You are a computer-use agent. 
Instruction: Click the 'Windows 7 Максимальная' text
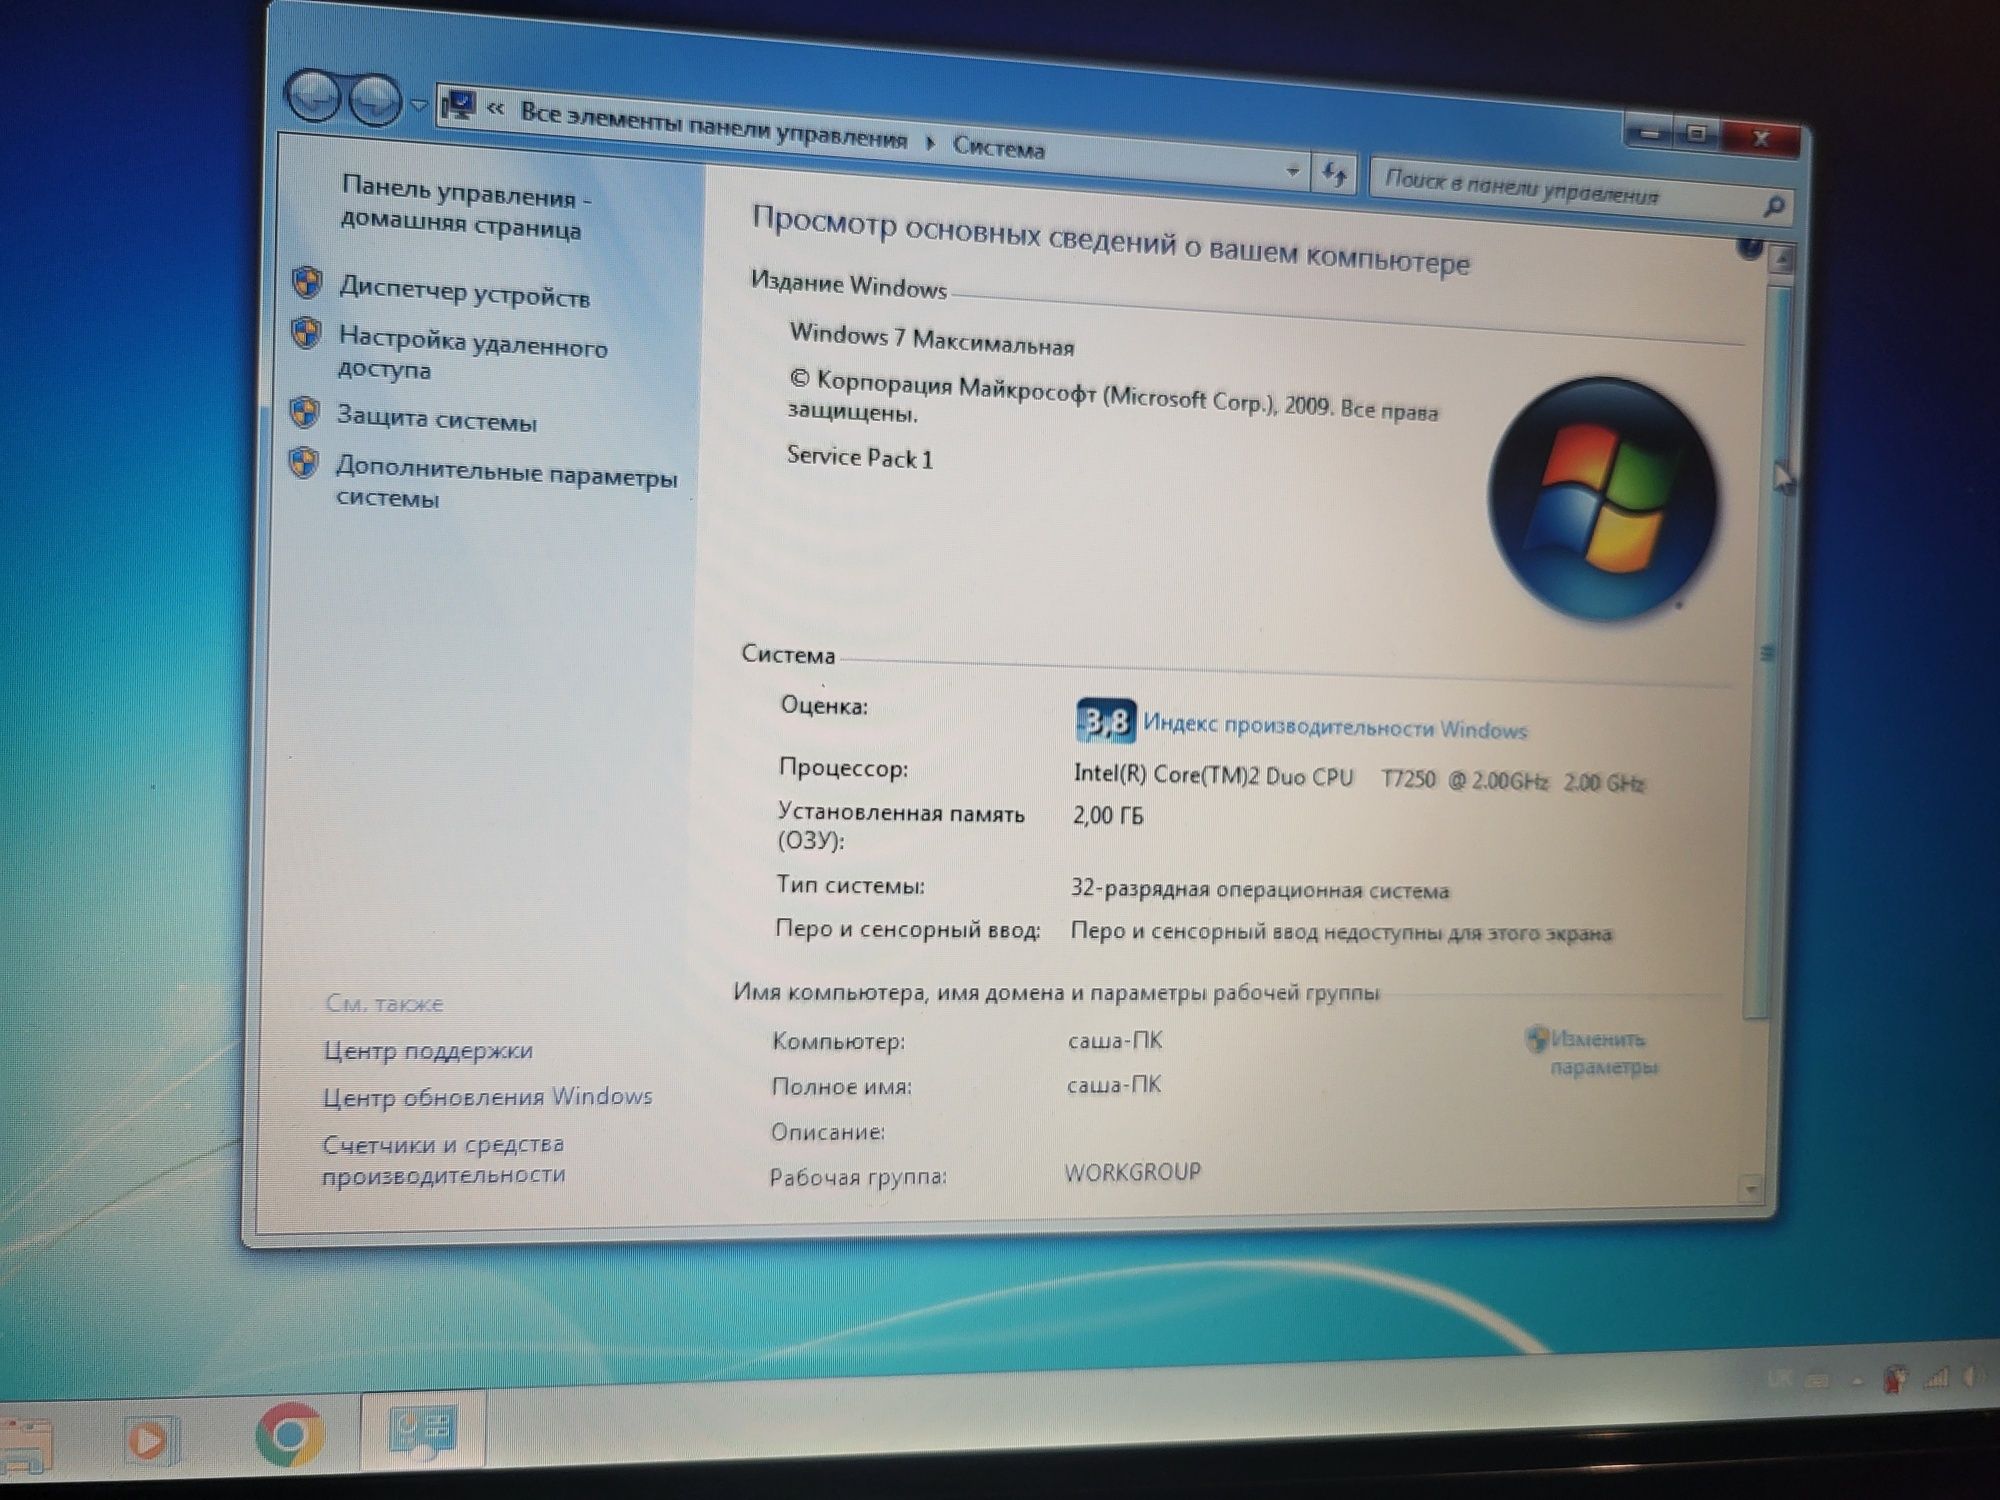pos(931,339)
